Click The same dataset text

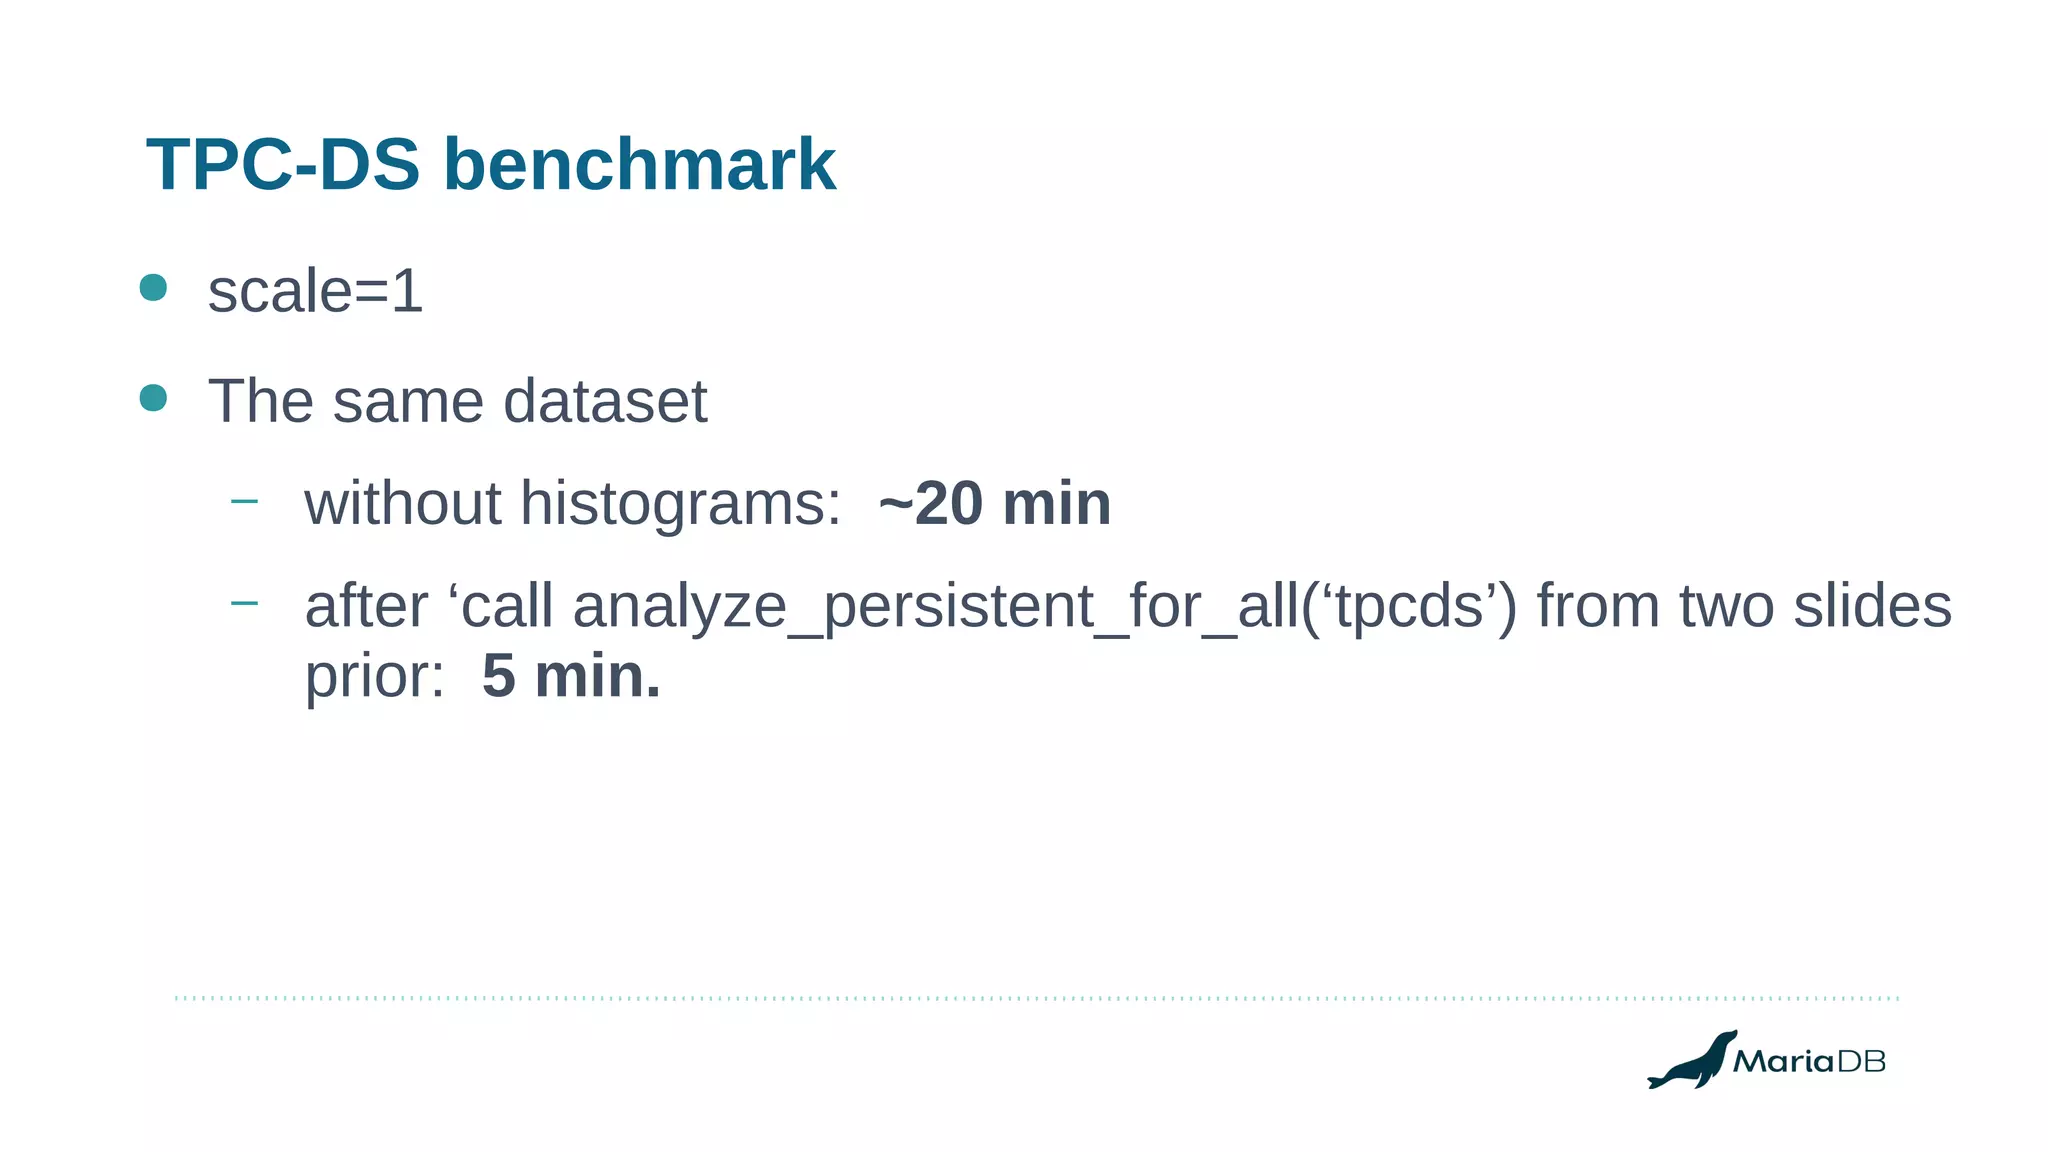tap(457, 401)
